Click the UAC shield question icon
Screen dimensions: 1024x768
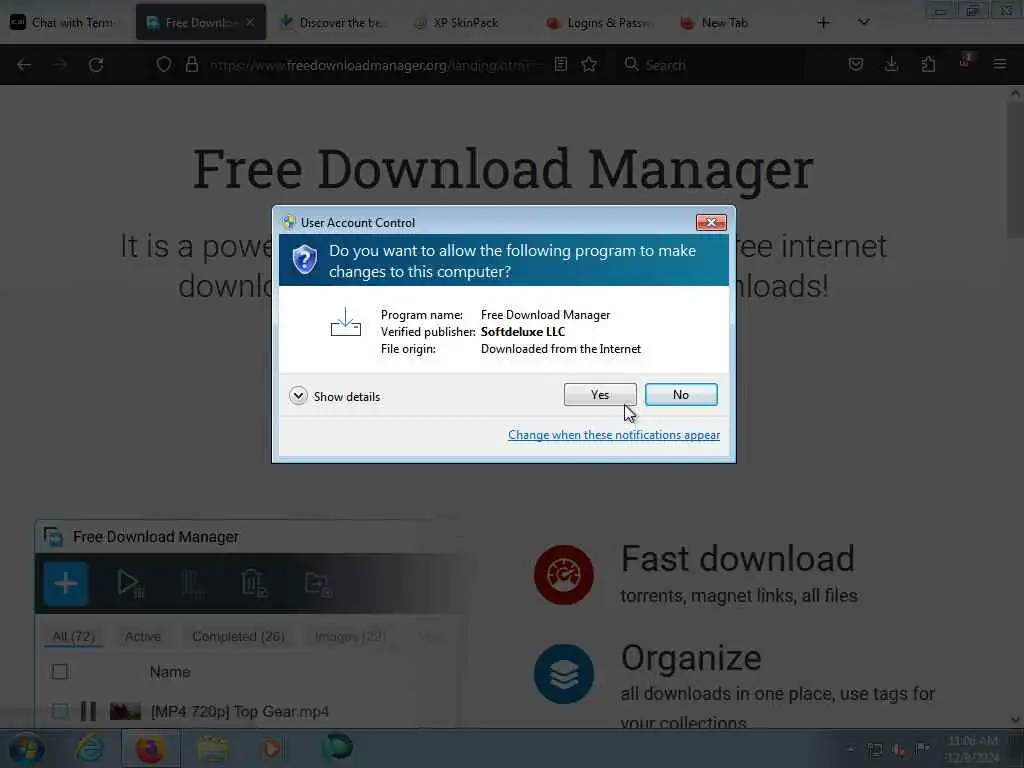point(304,260)
